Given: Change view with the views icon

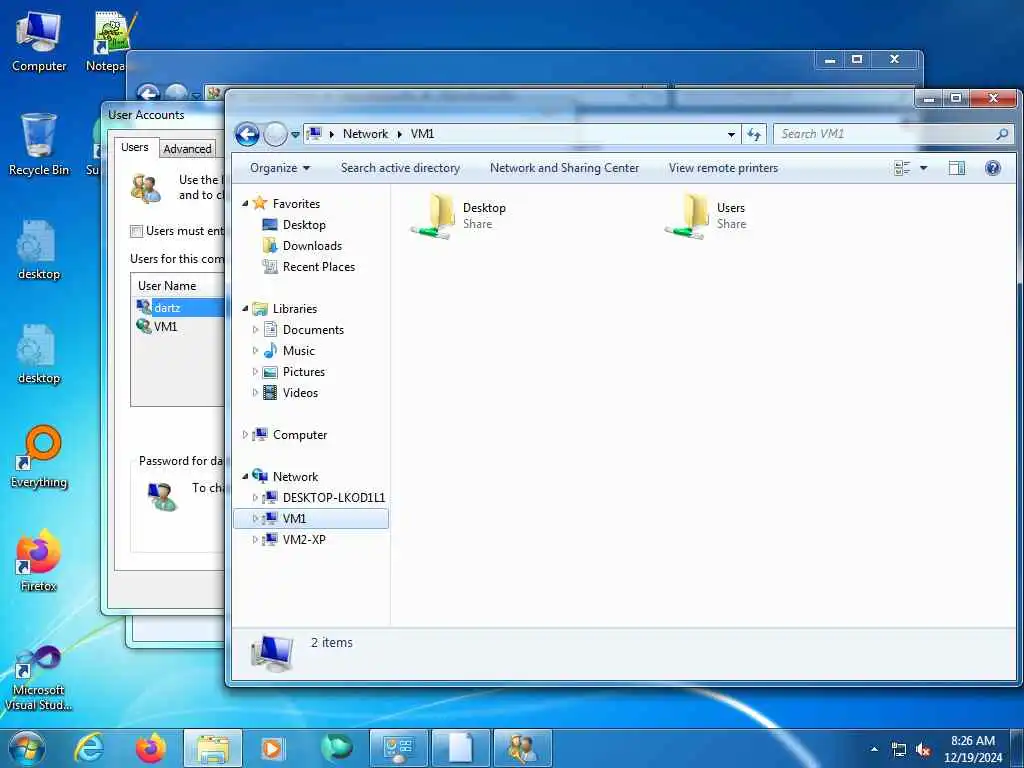Looking at the screenshot, I should (x=902, y=168).
